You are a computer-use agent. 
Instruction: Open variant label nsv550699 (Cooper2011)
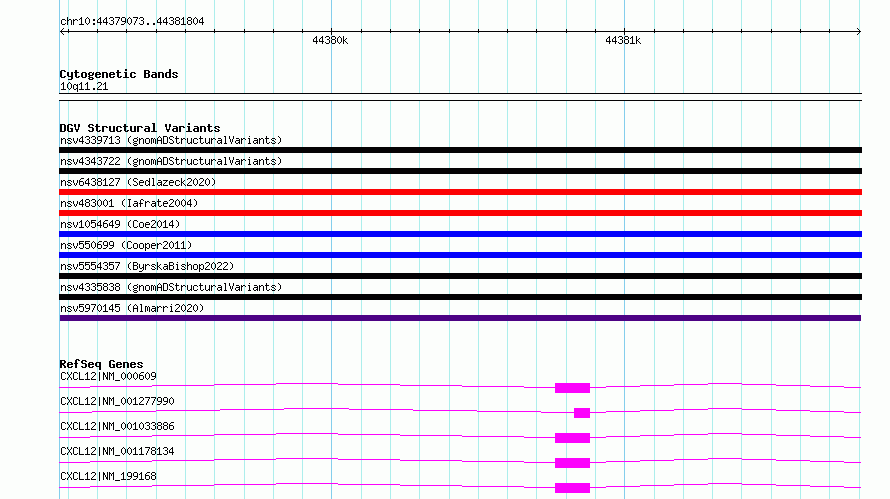[x=126, y=245]
